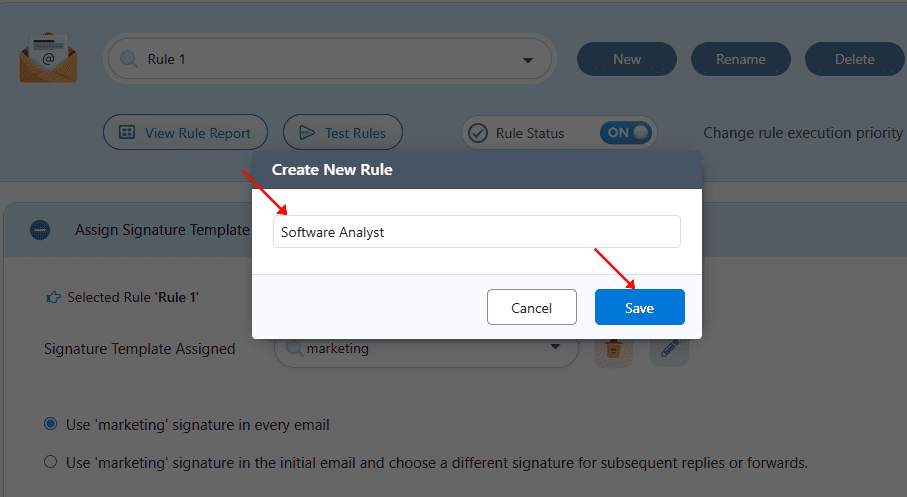Cancel the Create New Rule dialog
The width and height of the screenshot is (907, 497).
[532, 308]
